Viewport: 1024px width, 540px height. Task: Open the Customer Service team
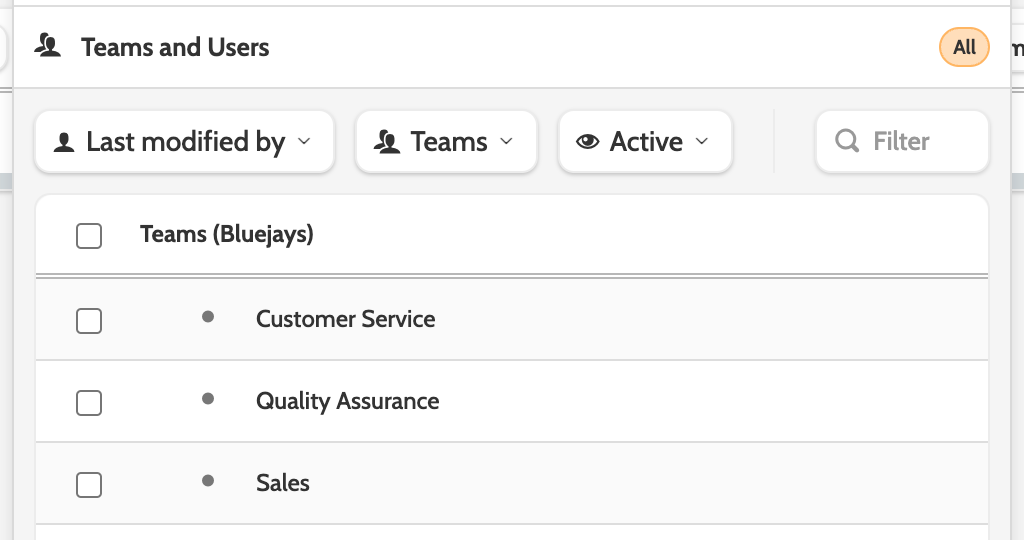click(345, 319)
